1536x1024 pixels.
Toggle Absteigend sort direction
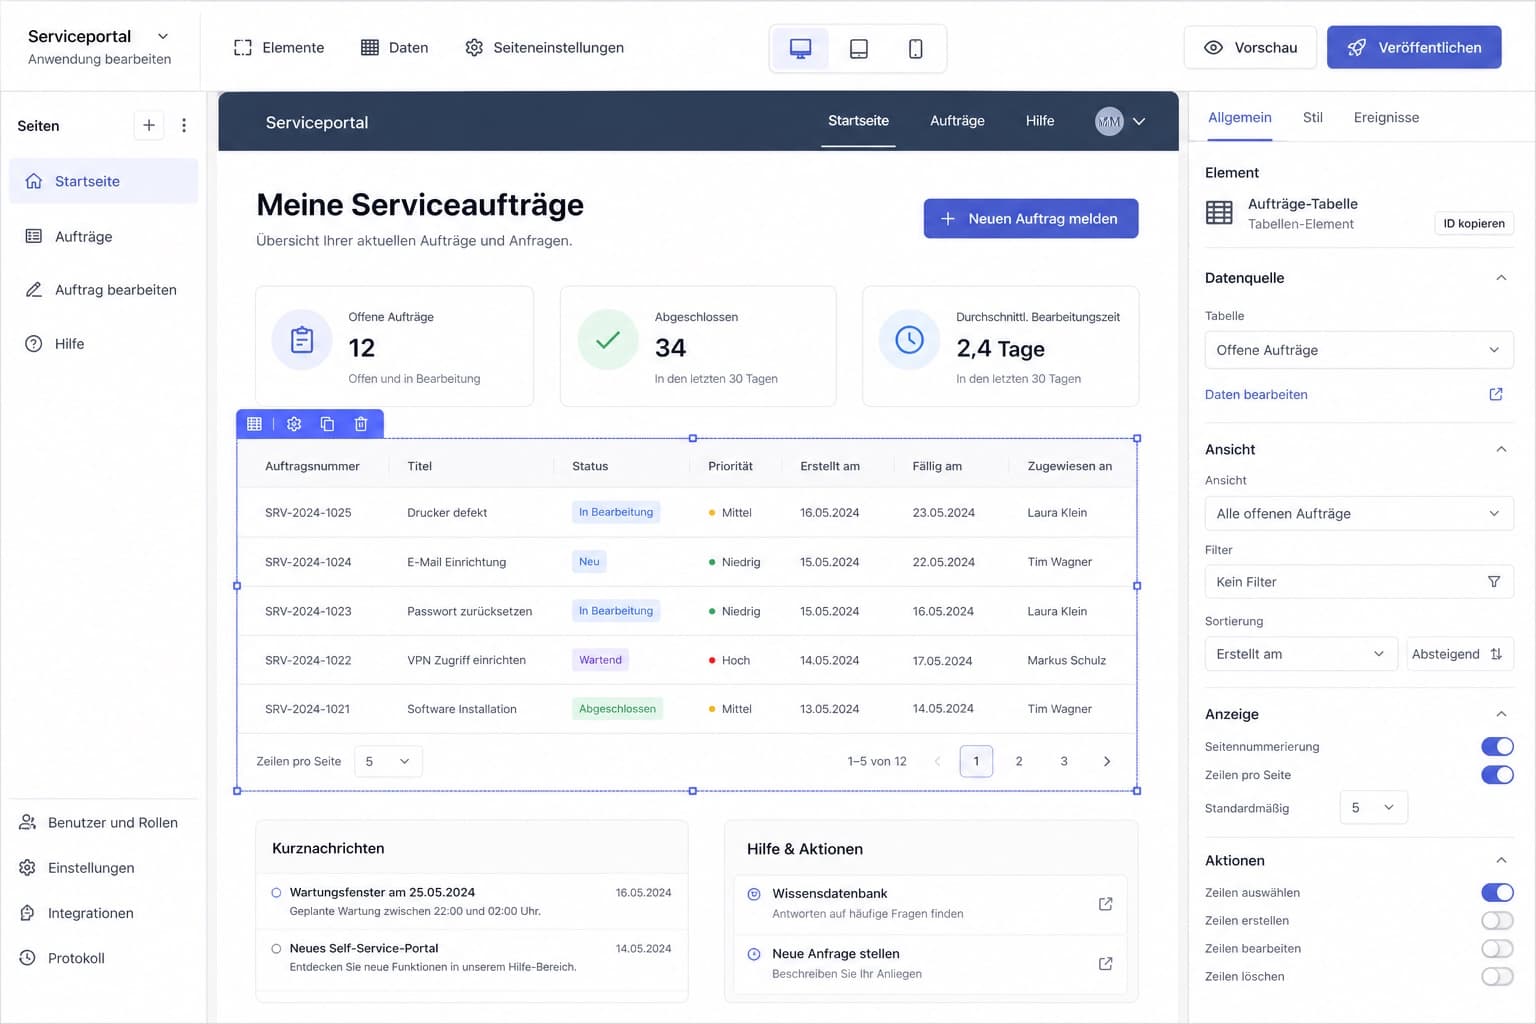[1460, 654]
